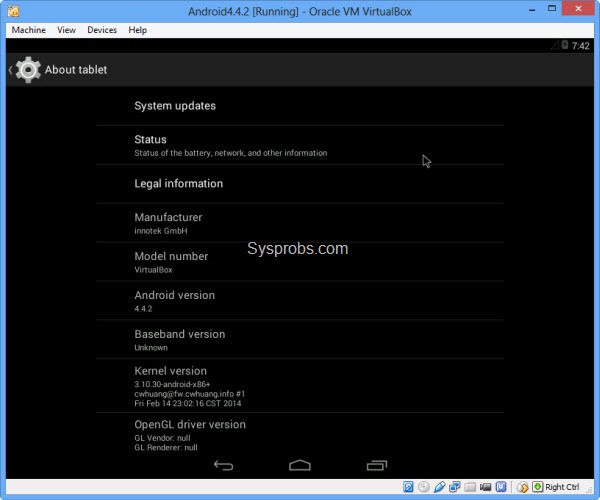Open the Status entry
Viewport: 600px width, 500px height.
[x=300, y=145]
